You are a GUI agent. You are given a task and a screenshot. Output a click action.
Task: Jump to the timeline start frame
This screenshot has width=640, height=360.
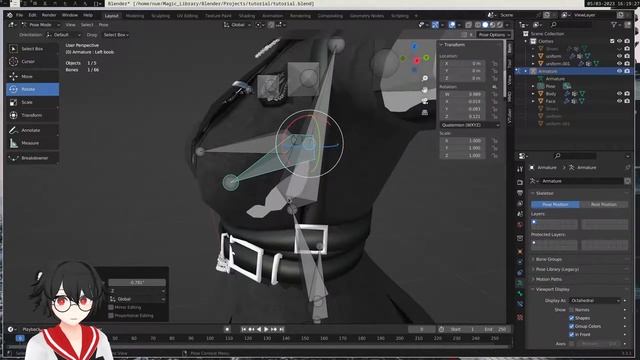point(244,329)
